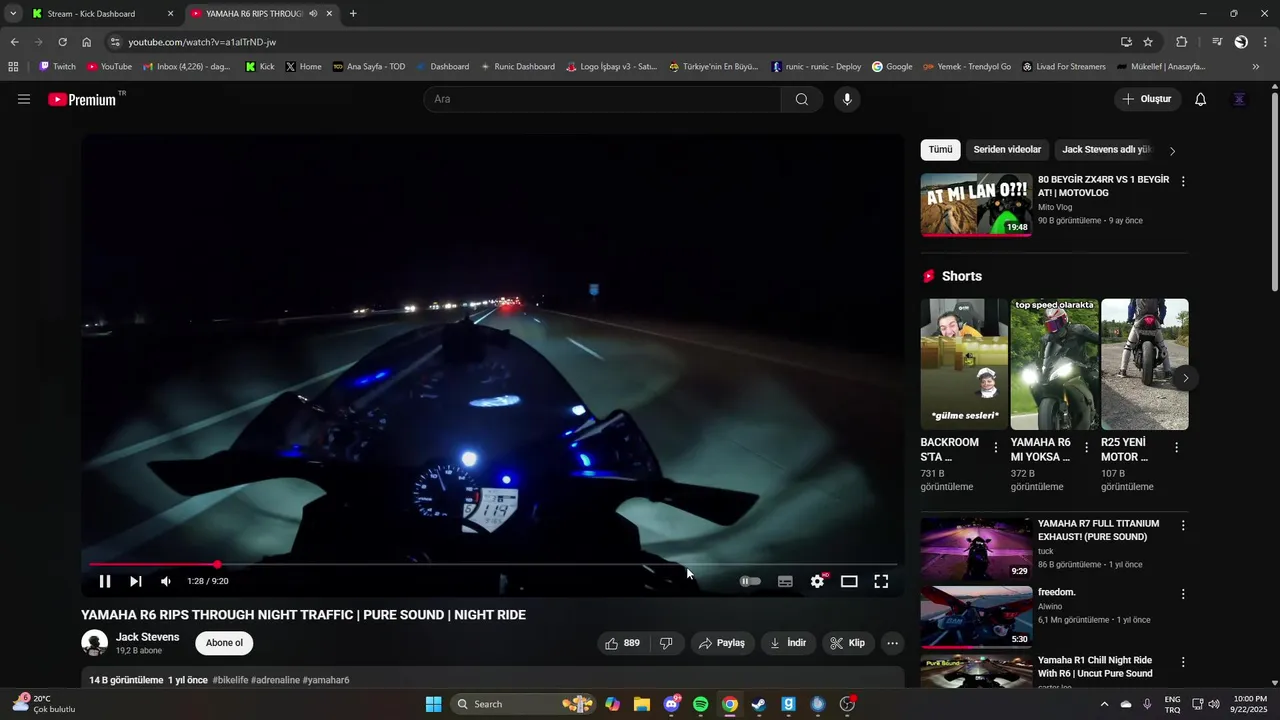Open Jack Stevens channel name link

[147, 637]
